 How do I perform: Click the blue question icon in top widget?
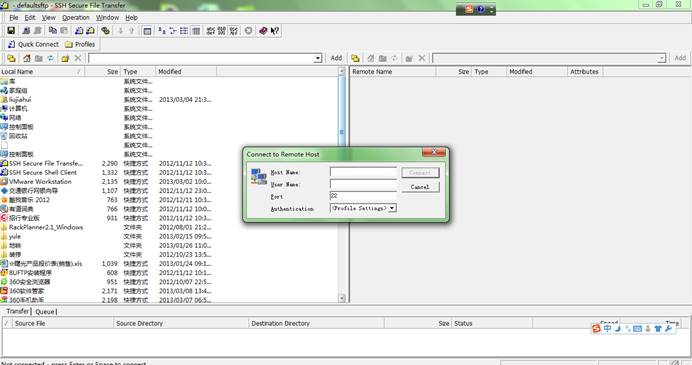pyautogui.click(x=481, y=9)
